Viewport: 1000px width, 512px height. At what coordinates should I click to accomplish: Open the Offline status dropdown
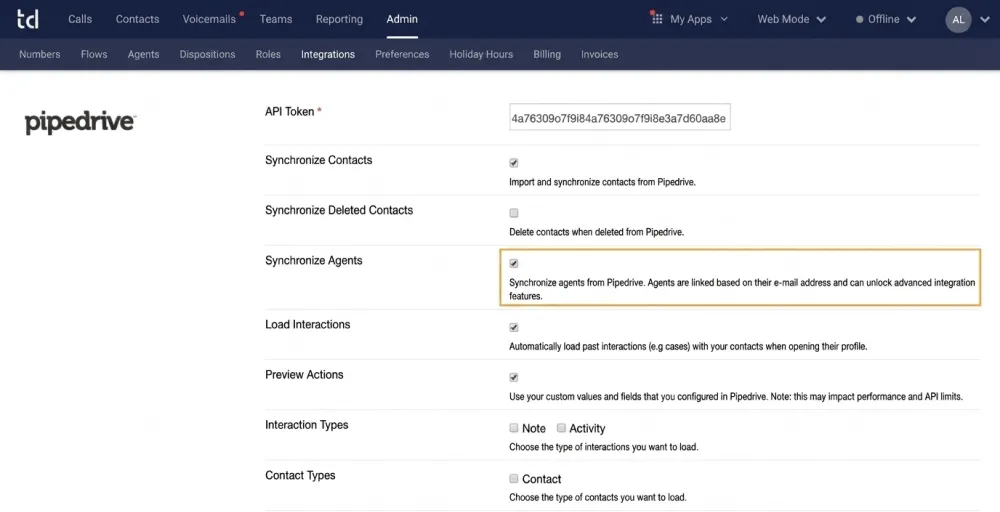click(886, 20)
